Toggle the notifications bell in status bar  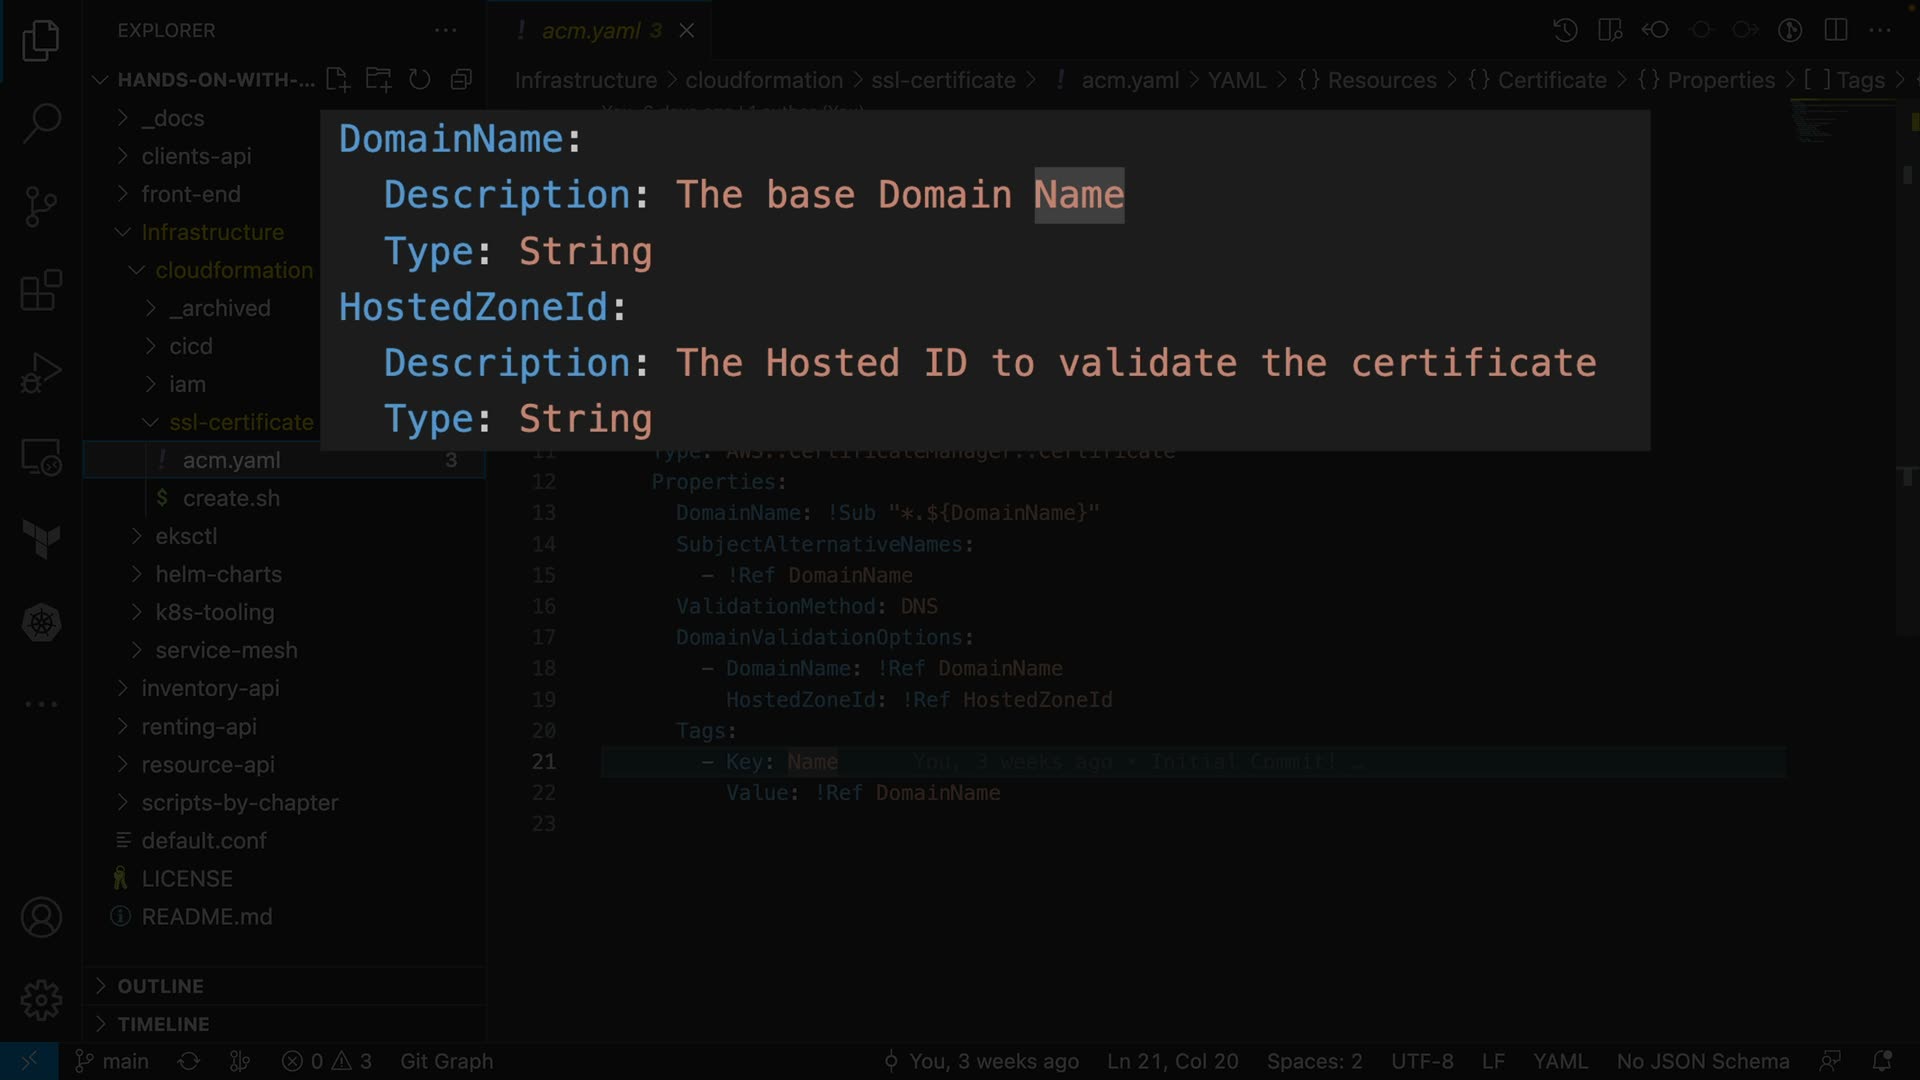(x=1881, y=1061)
